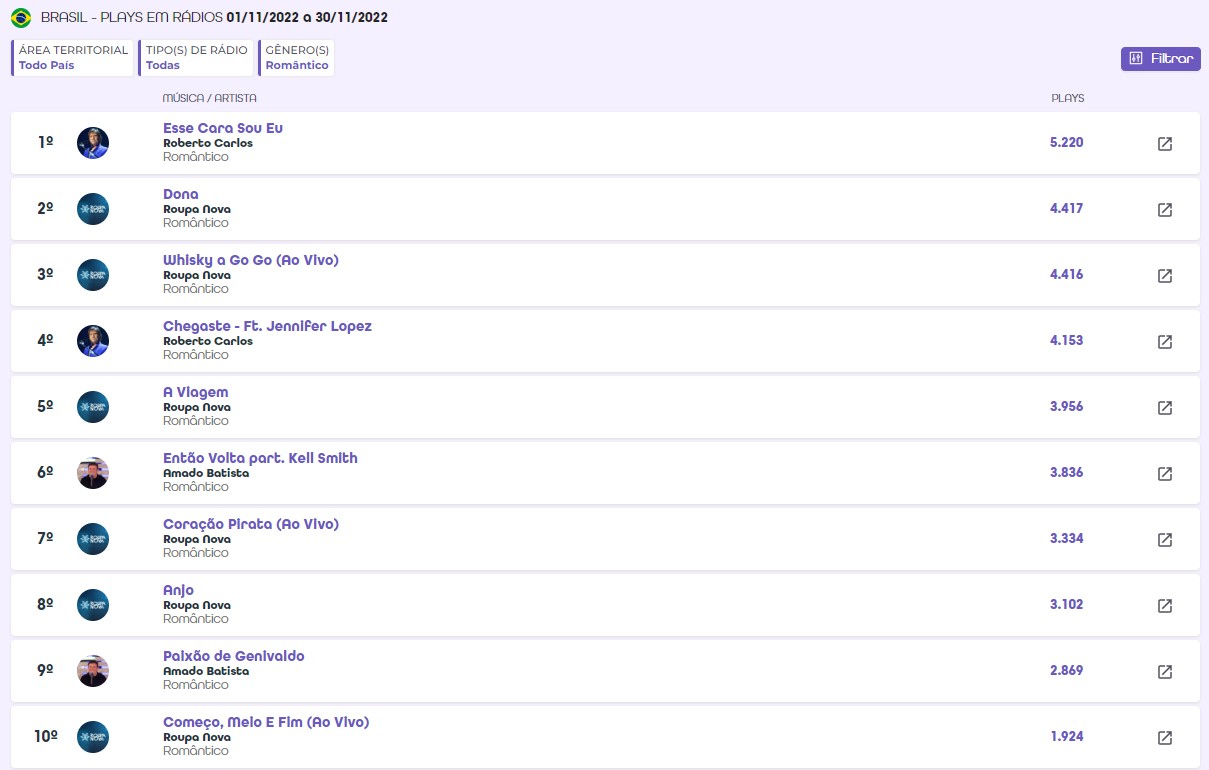Click the 3.836 plays value
This screenshot has height=770, width=1209.
click(x=1067, y=473)
